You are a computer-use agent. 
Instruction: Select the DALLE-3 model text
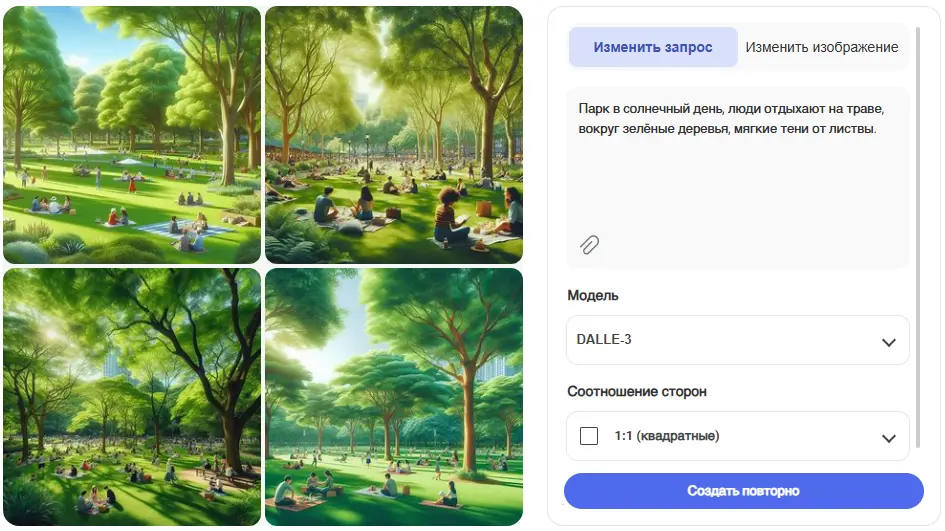click(604, 339)
